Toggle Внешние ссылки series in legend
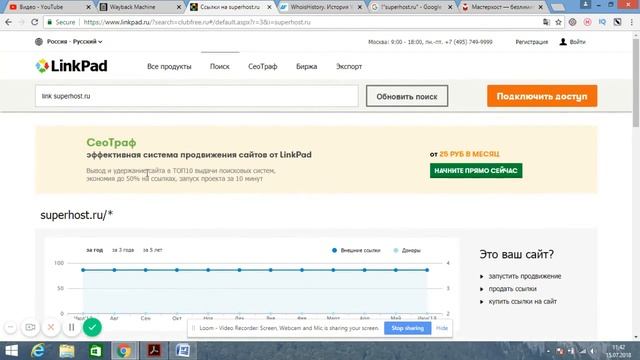Viewport: 640px width, 360px height. [356, 250]
